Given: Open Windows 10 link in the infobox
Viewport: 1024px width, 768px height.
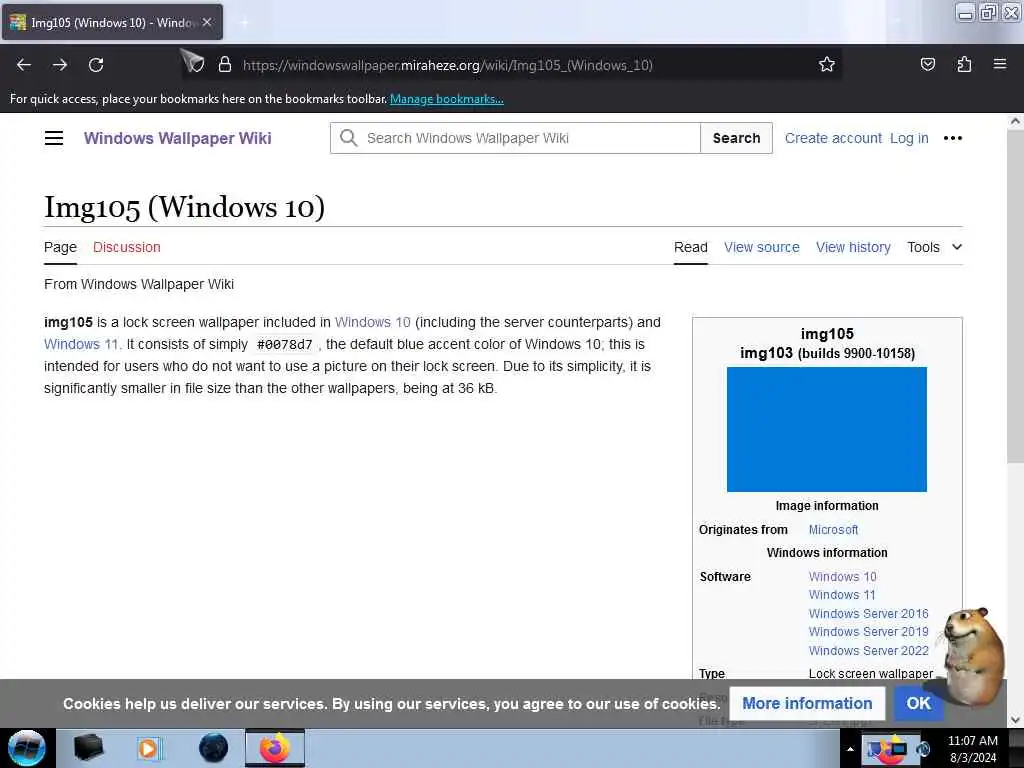Looking at the screenshot, I should click(x=842, y=577).
